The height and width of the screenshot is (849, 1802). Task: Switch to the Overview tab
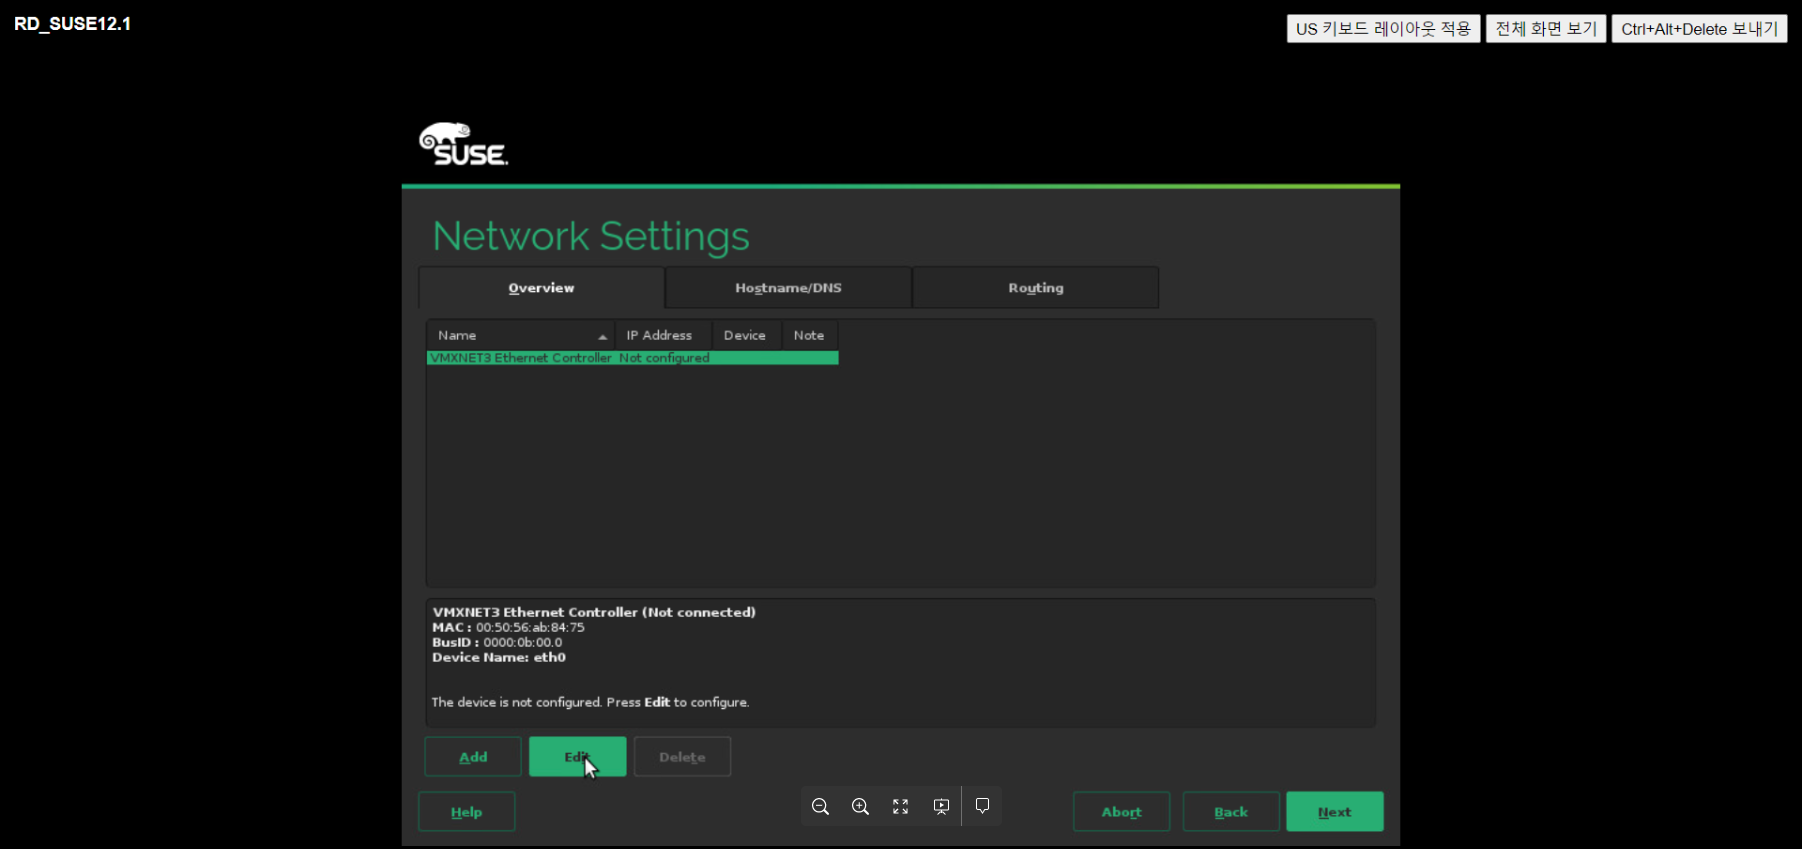(541, 287)
